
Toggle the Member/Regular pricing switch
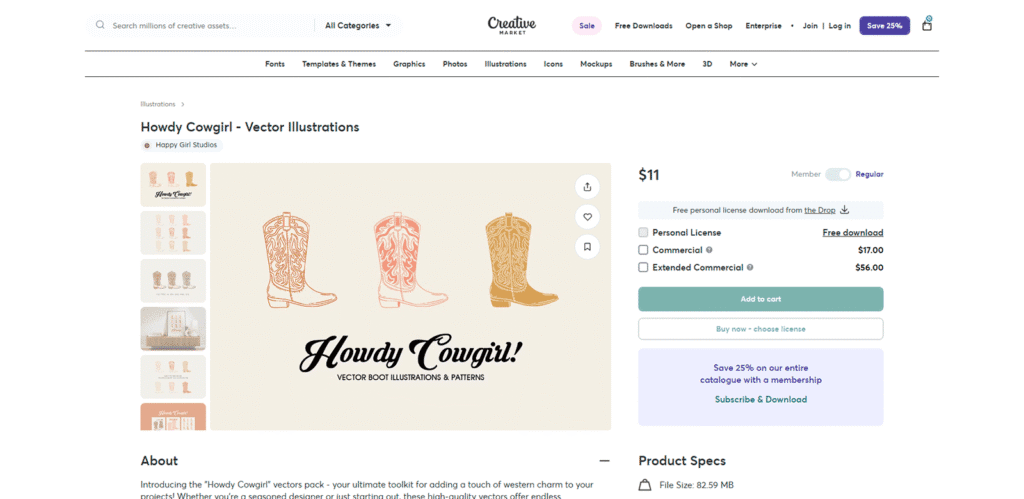pos(837,174)
